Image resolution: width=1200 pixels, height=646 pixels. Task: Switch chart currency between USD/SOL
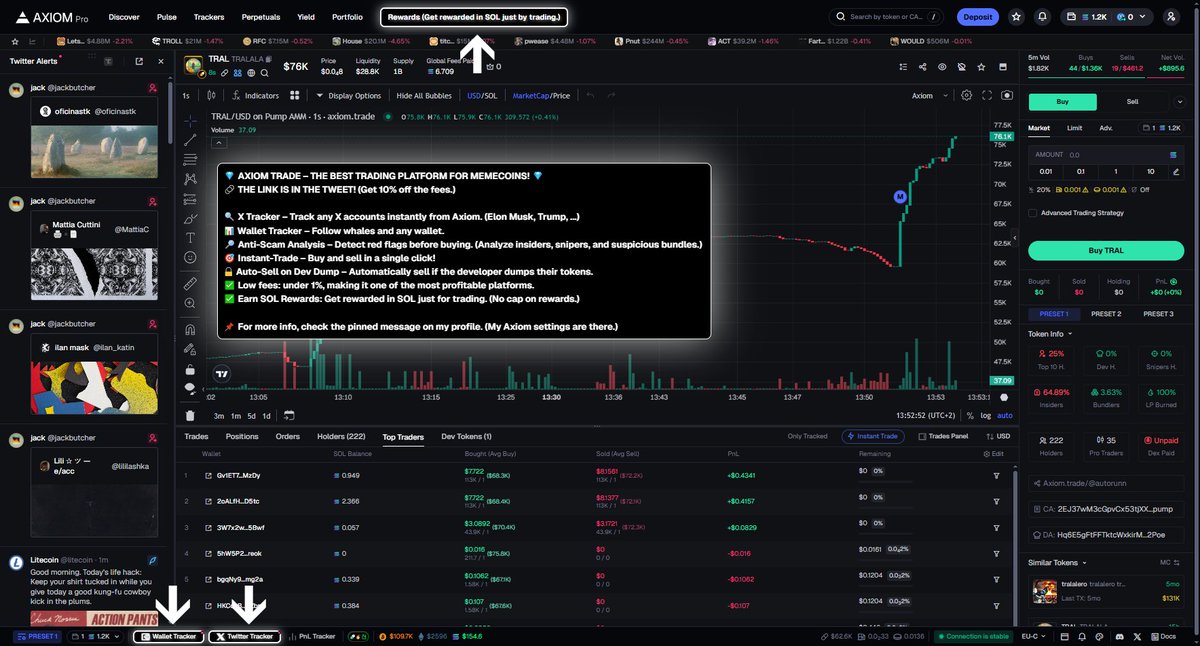tap(482, 96)
